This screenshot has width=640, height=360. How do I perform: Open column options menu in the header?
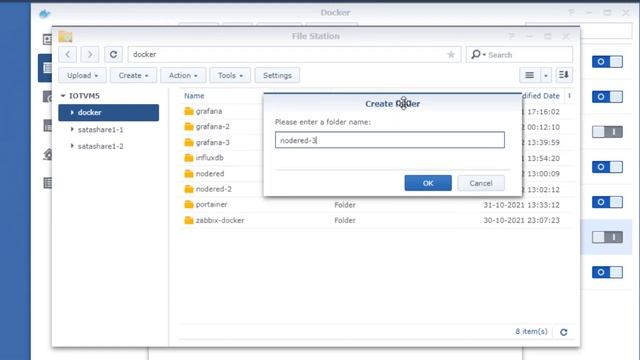click(569, 96)
